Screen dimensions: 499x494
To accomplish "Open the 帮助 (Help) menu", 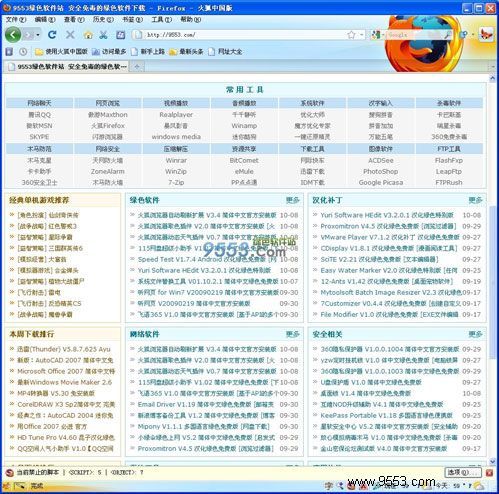I will (x=191, y=19).
